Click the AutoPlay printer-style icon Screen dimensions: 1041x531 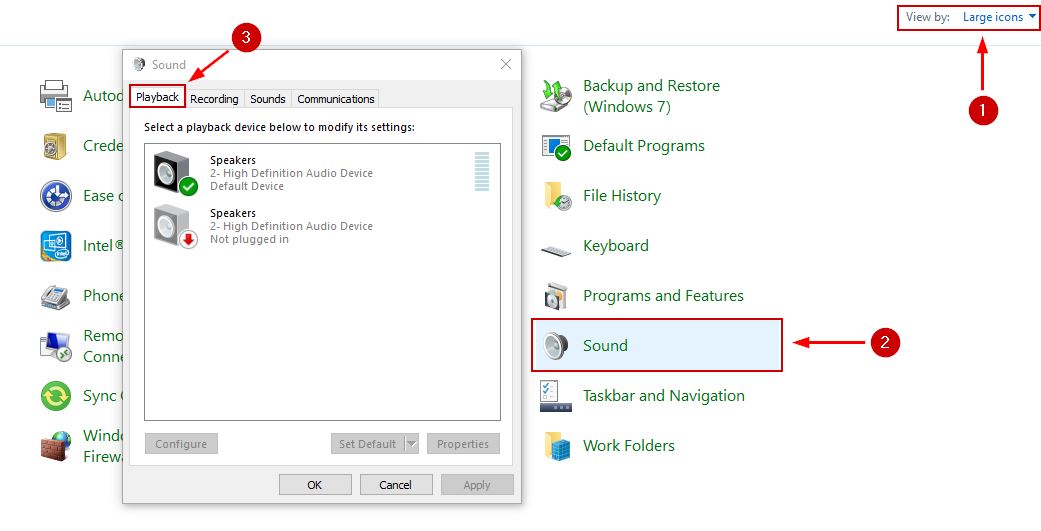tap(55, 96)
